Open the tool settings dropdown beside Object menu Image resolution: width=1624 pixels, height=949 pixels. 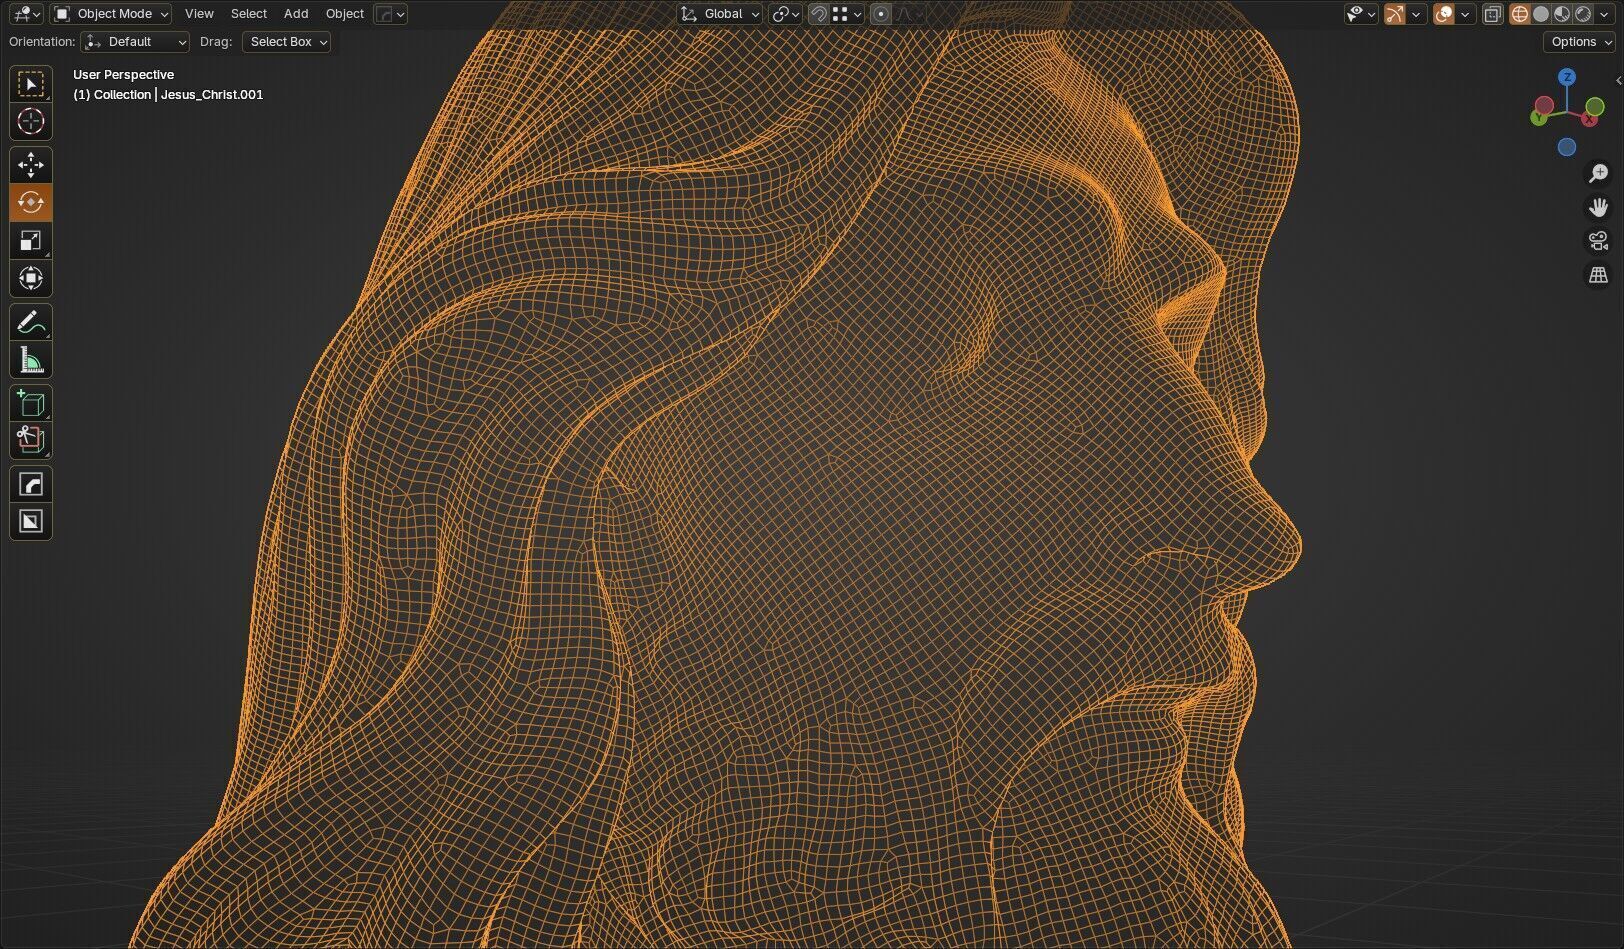[x=390, y=14]
